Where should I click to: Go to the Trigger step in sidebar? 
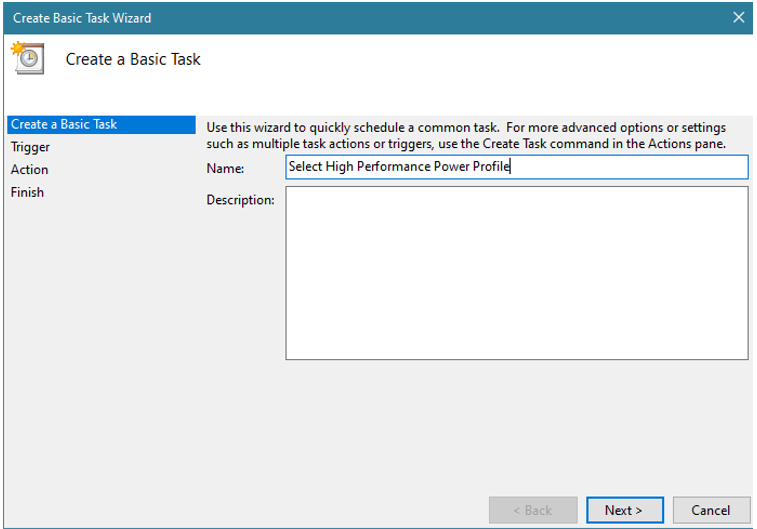[31, 147]
